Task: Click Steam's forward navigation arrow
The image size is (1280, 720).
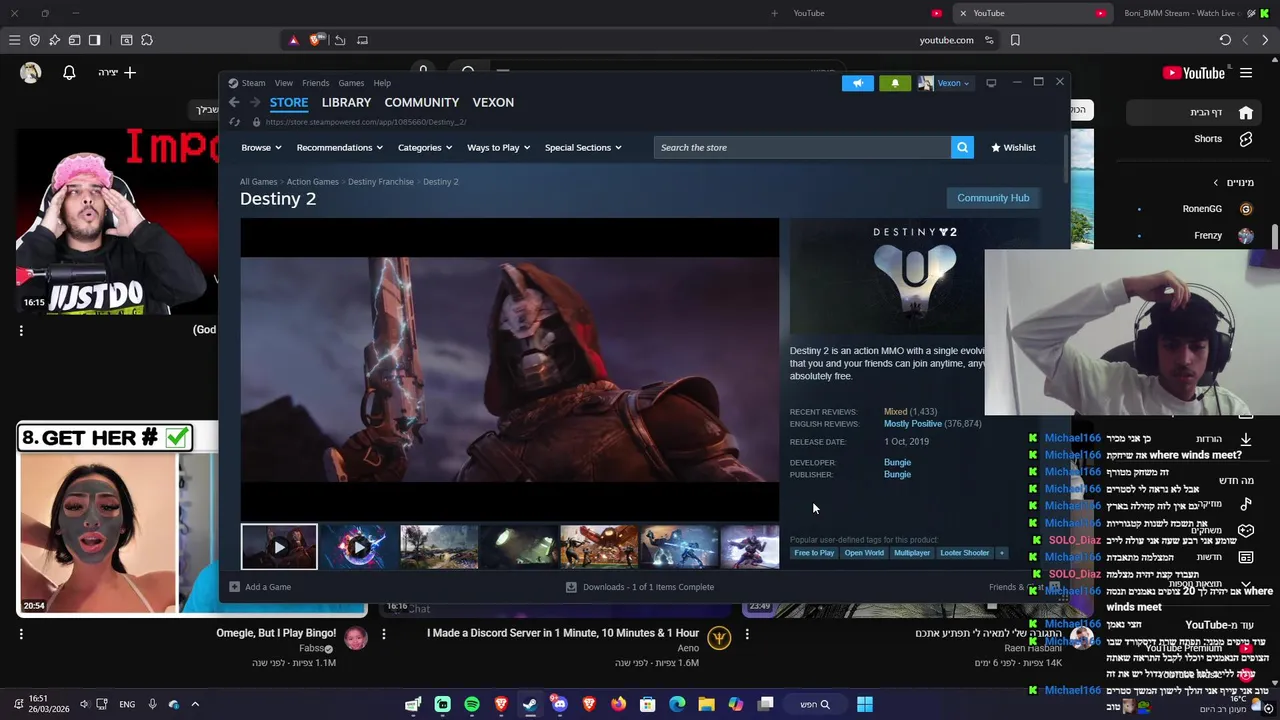Action: click(255, 102)
